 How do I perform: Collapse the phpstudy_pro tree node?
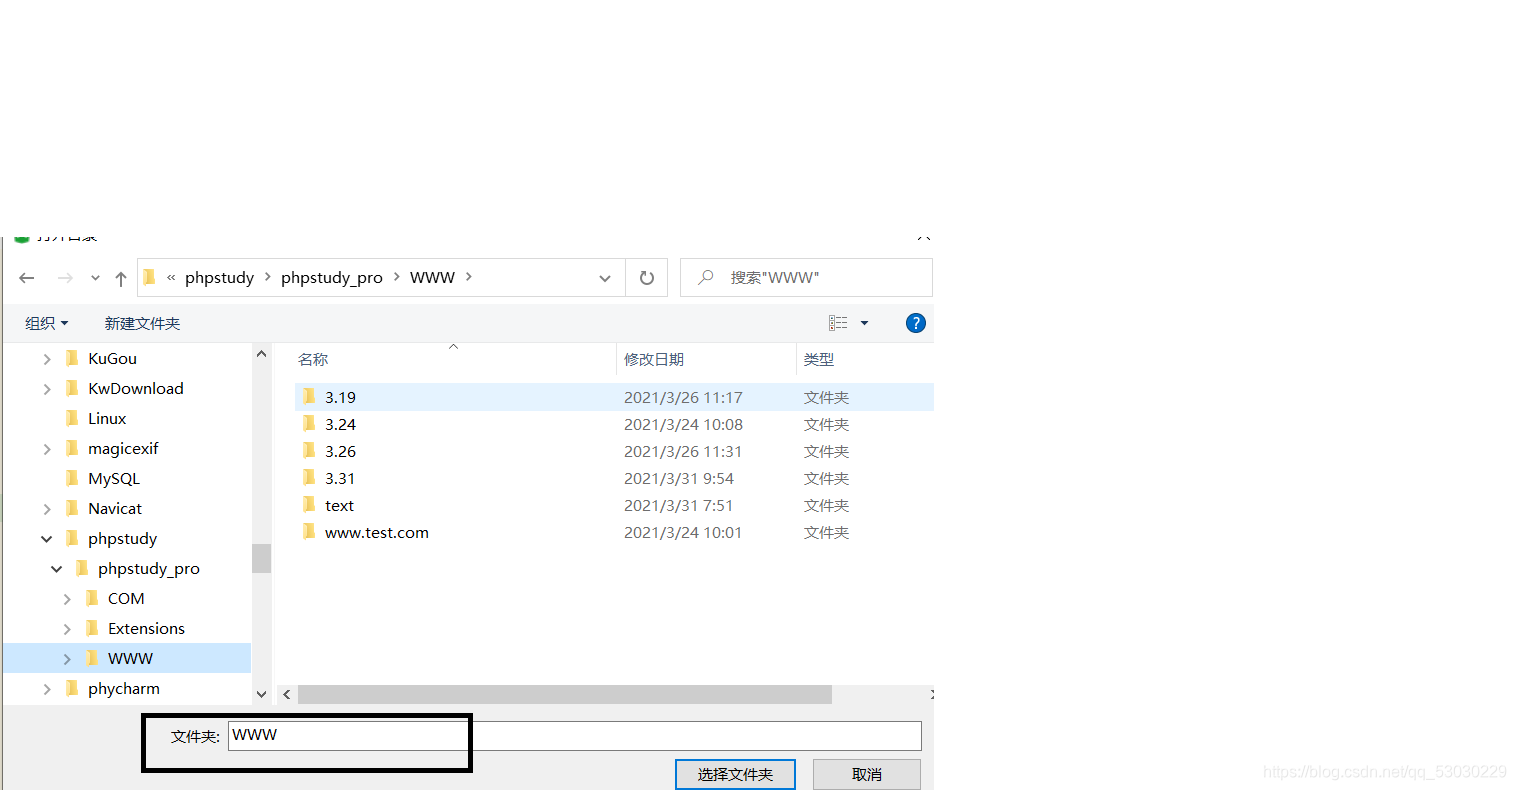click(x=57, y=569)
